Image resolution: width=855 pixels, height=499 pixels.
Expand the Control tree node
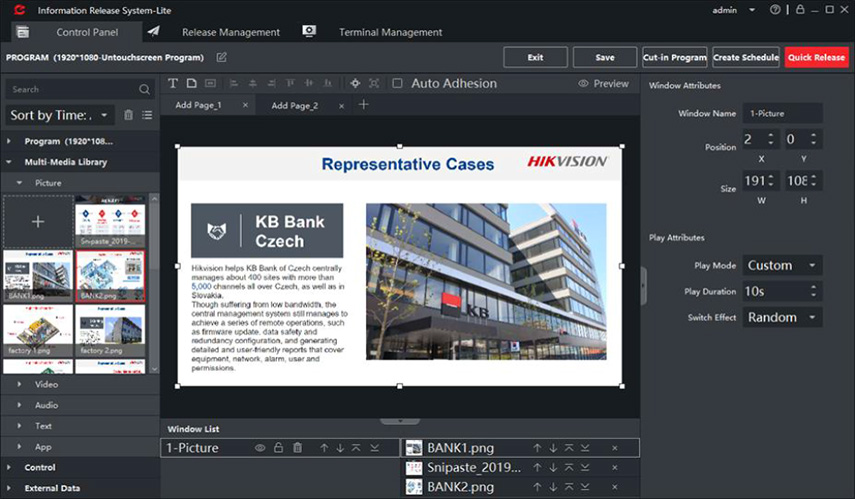point(9,467)
